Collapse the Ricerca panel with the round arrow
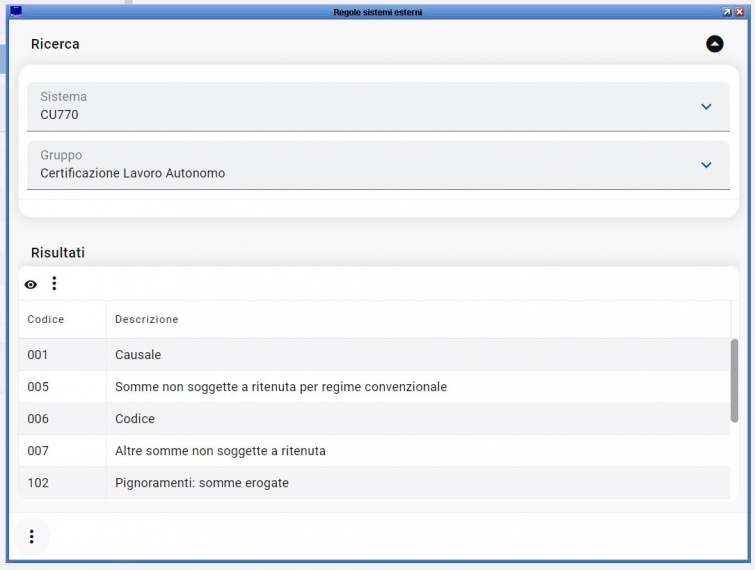This screenshot has width=755, height=570. pyautogui.click(x=715, y=44)
